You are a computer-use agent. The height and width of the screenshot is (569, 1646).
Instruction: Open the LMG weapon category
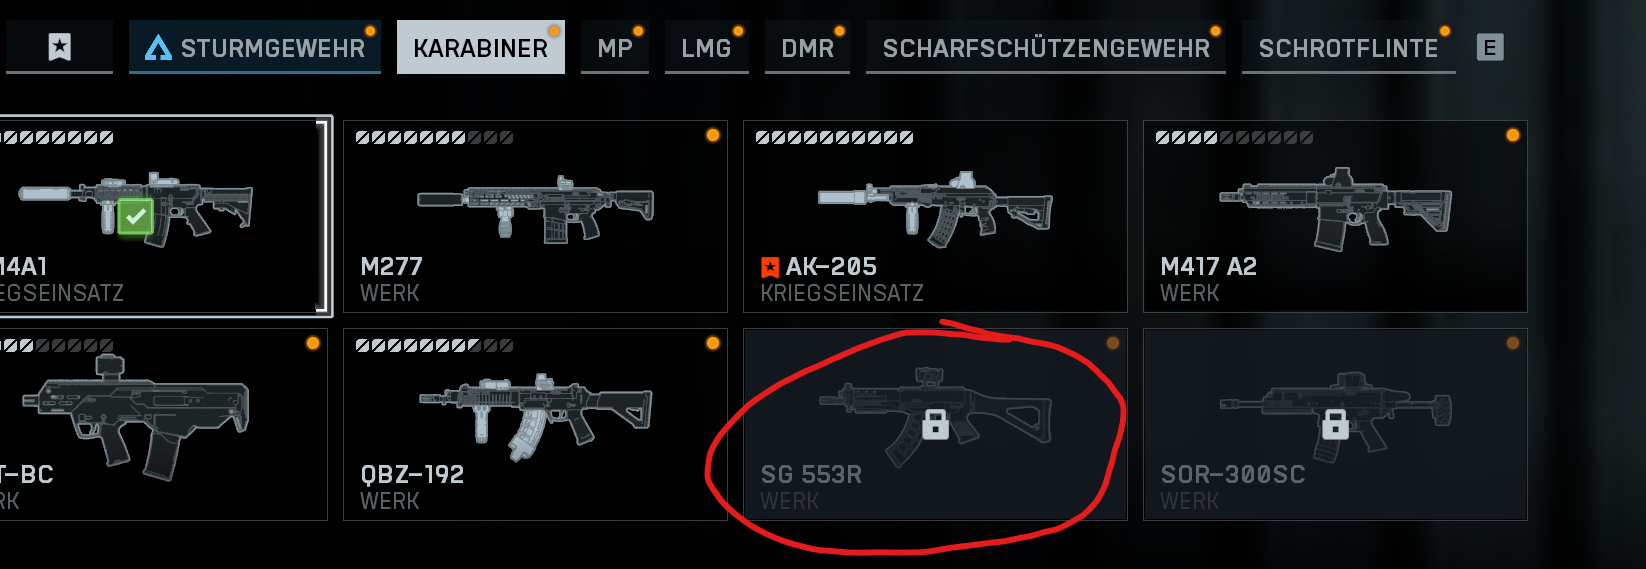click(707, 47)
